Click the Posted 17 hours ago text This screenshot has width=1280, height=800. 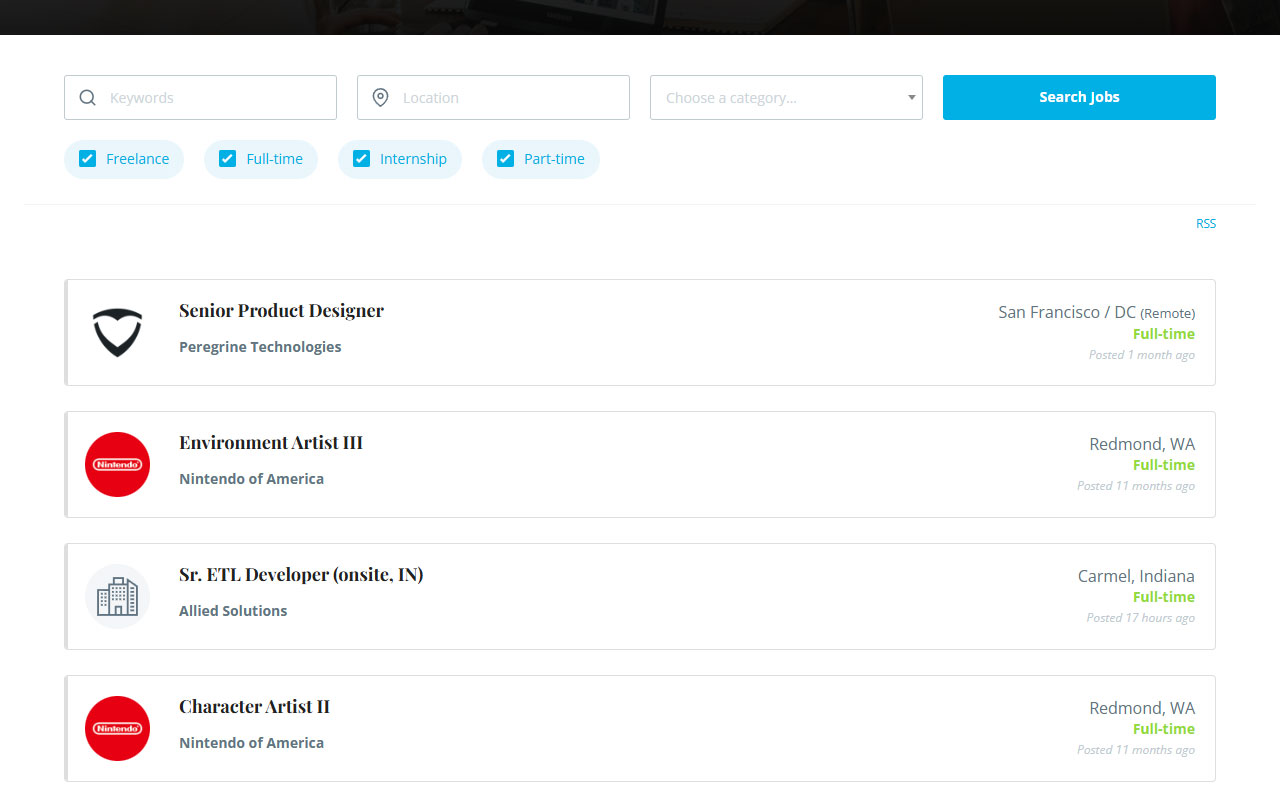point(1141,618)
